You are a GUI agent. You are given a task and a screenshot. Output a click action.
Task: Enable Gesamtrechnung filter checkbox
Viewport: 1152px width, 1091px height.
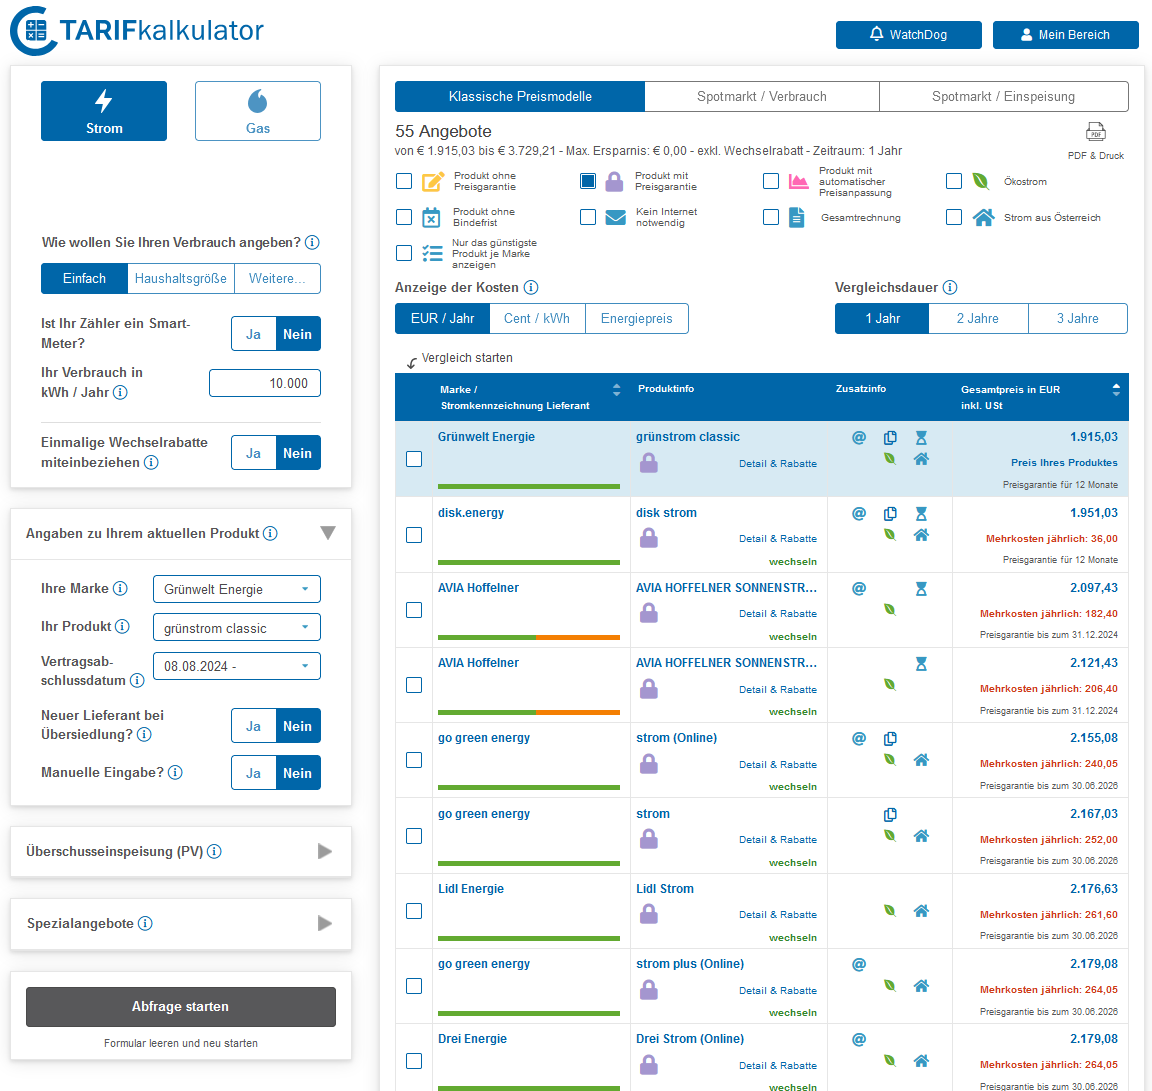[771, 217]
